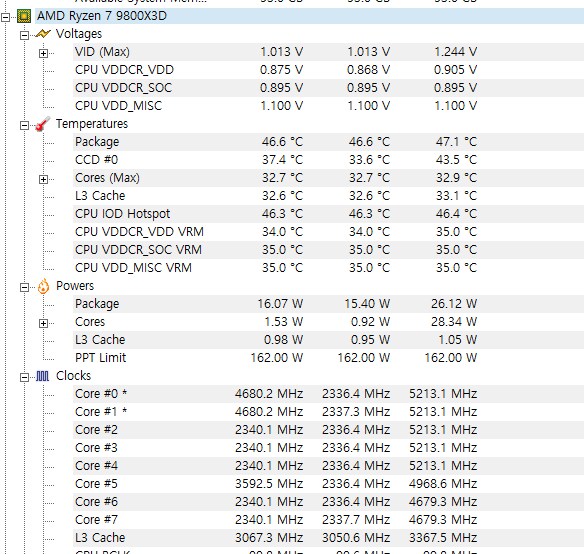The height and width of the screenshot is (554, 584).
Task: Select the Cores power label
Action: (x=90, y=322)
